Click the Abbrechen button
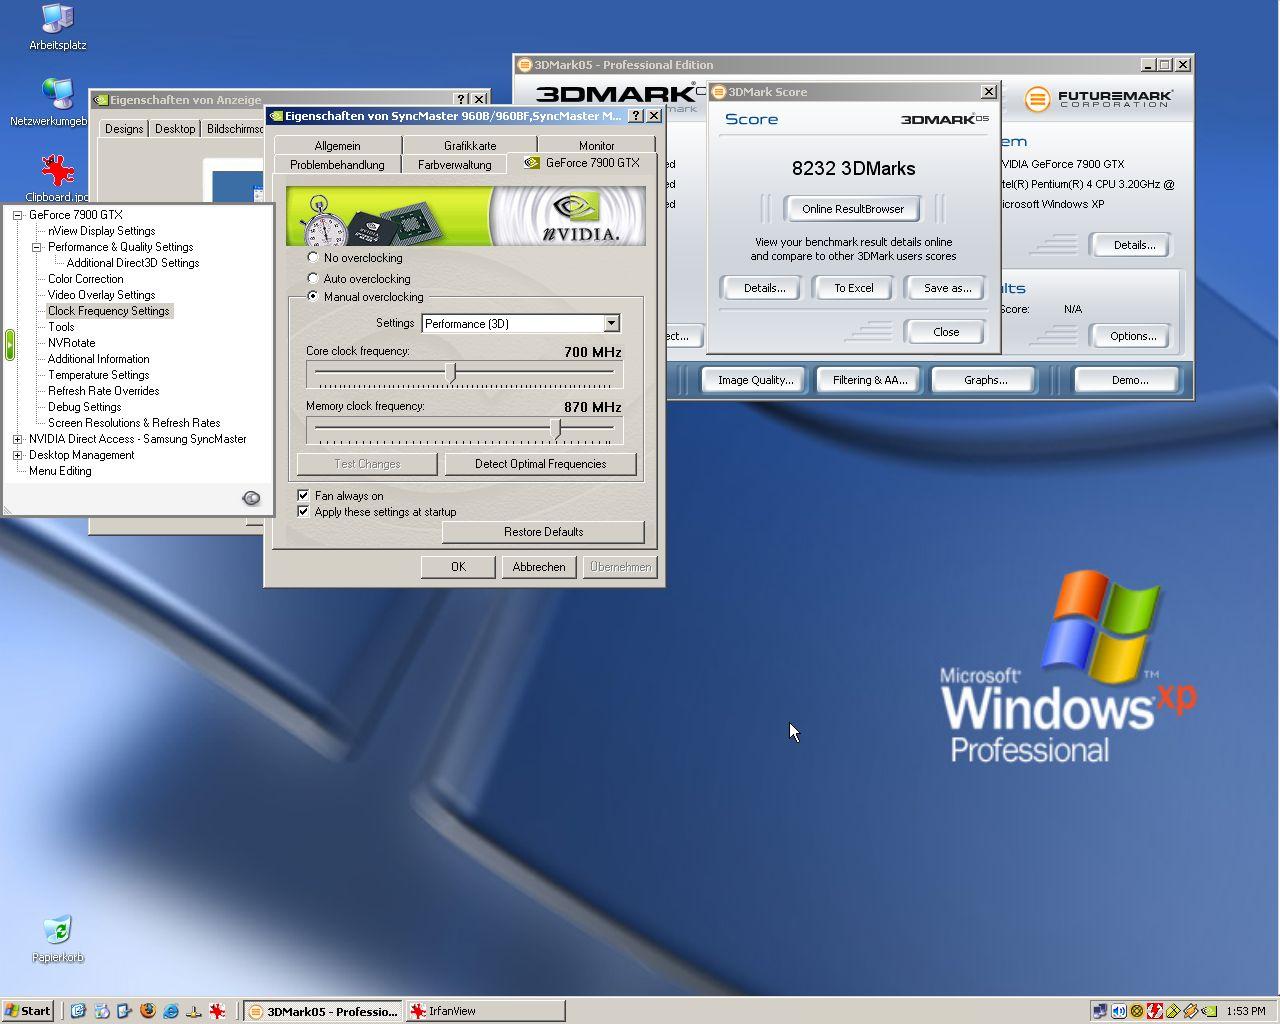 point(539,567)
